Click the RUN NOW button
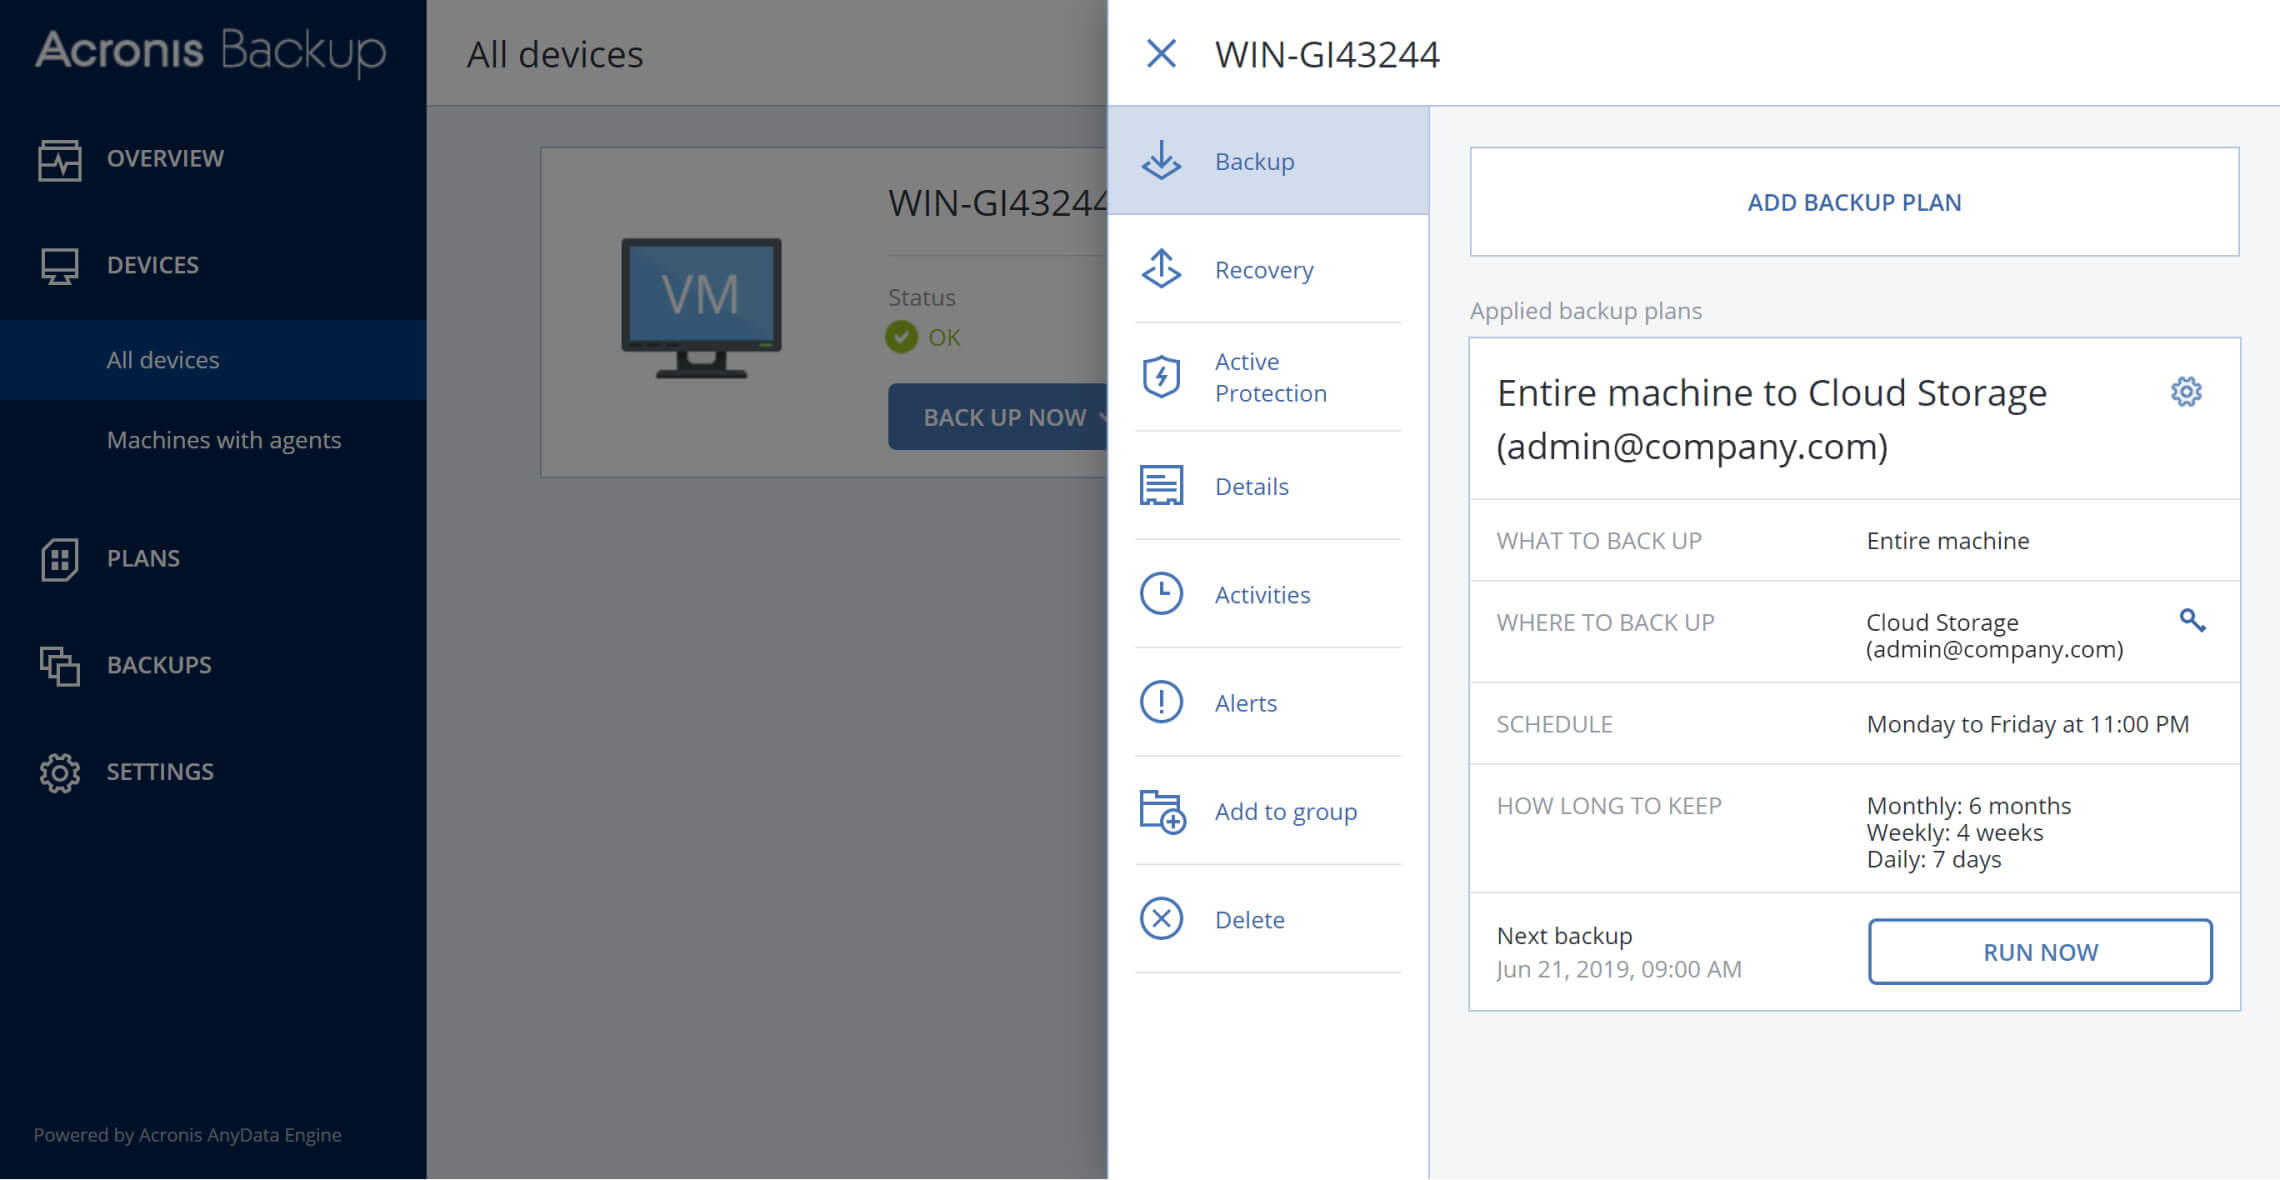Image resolution: width=2280 pixels, height=1180 pixels. click(x=2040, y=952)
